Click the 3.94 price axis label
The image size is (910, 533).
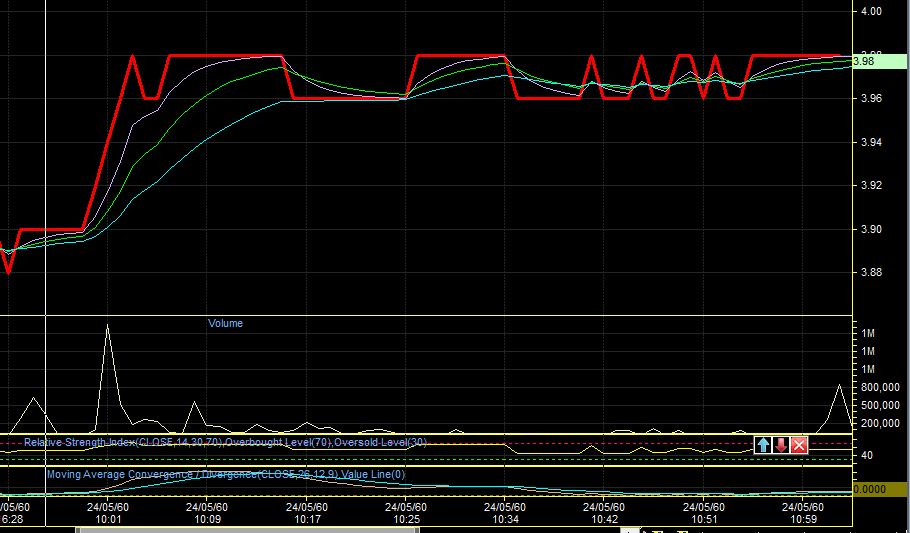[x=872, y=142]
